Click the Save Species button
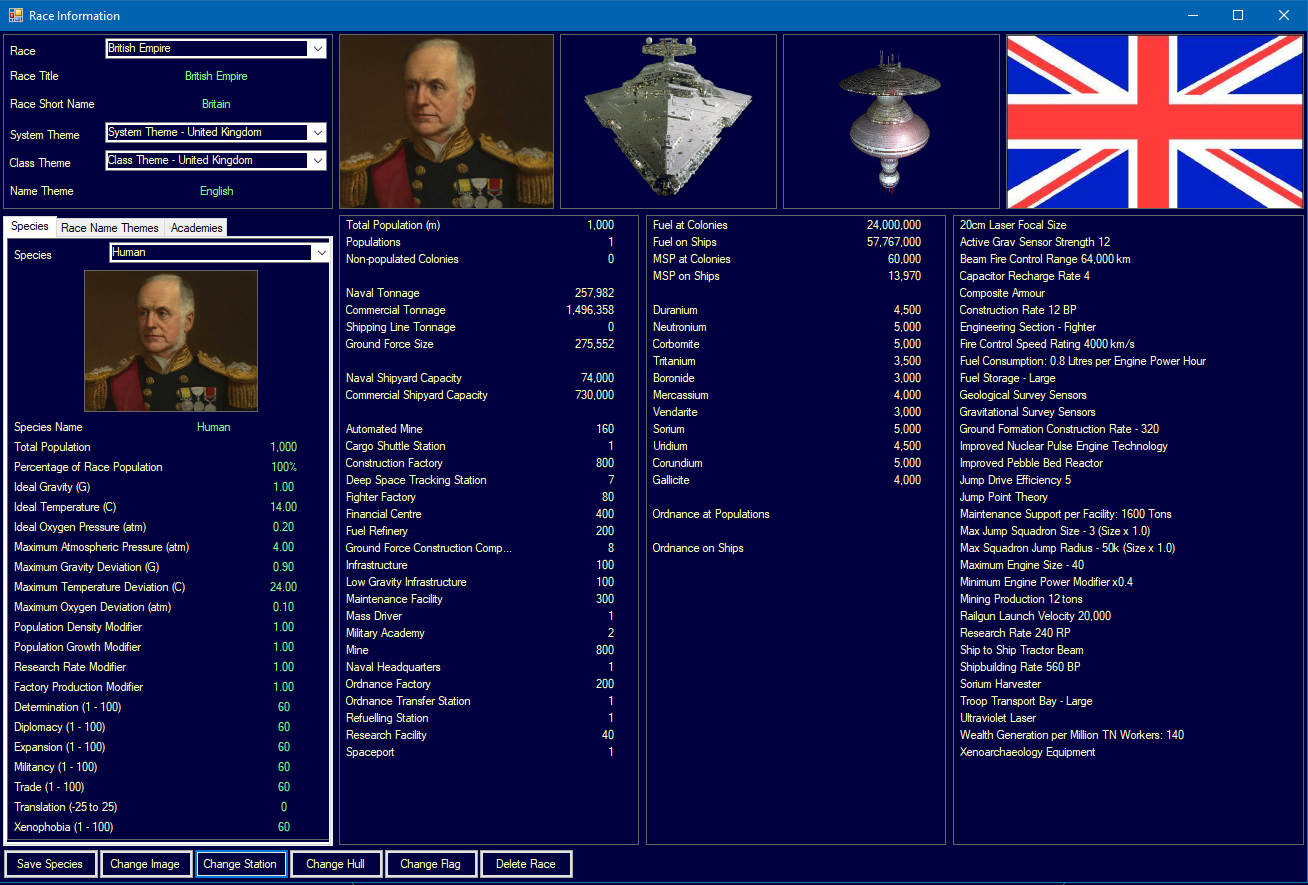This screenshot has height=885, width=1308. 51,864
